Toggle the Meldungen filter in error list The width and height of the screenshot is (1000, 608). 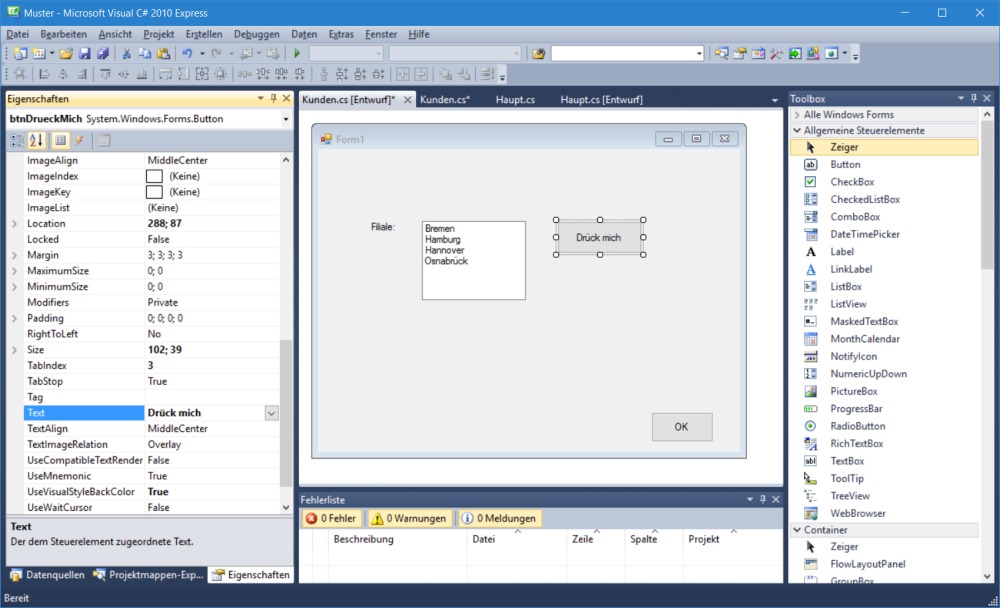click(x=499, y=518)
